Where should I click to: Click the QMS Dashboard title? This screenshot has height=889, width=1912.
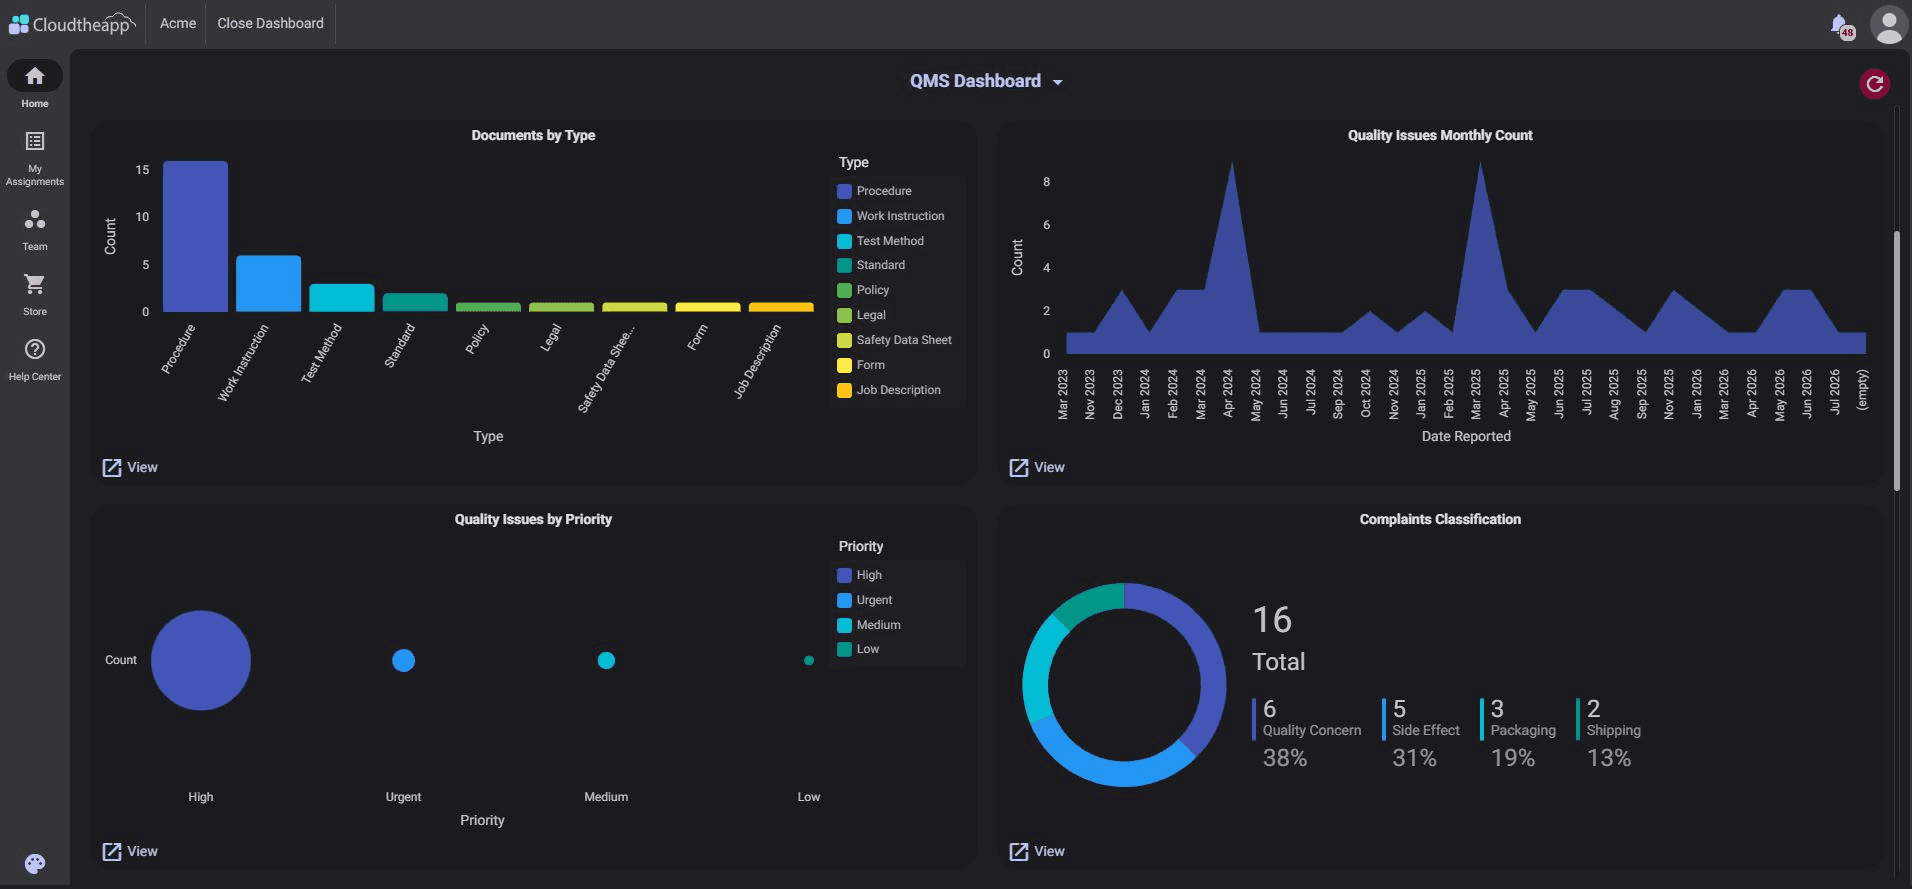975,81
